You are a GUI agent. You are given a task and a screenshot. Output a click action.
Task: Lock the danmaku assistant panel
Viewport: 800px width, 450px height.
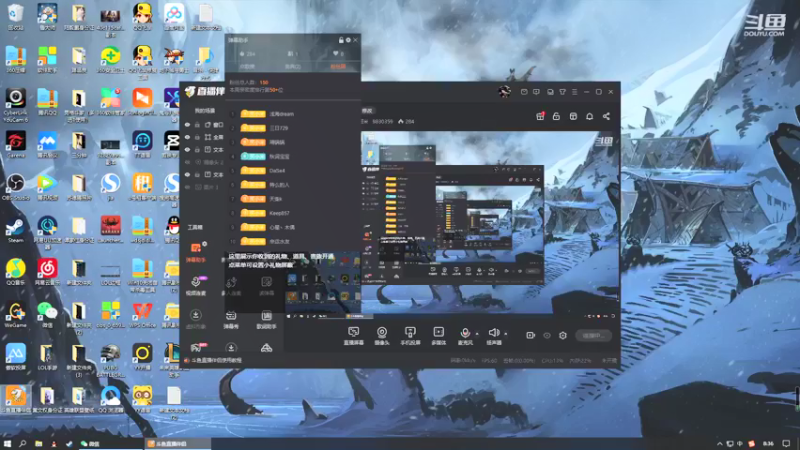point(341,40)
